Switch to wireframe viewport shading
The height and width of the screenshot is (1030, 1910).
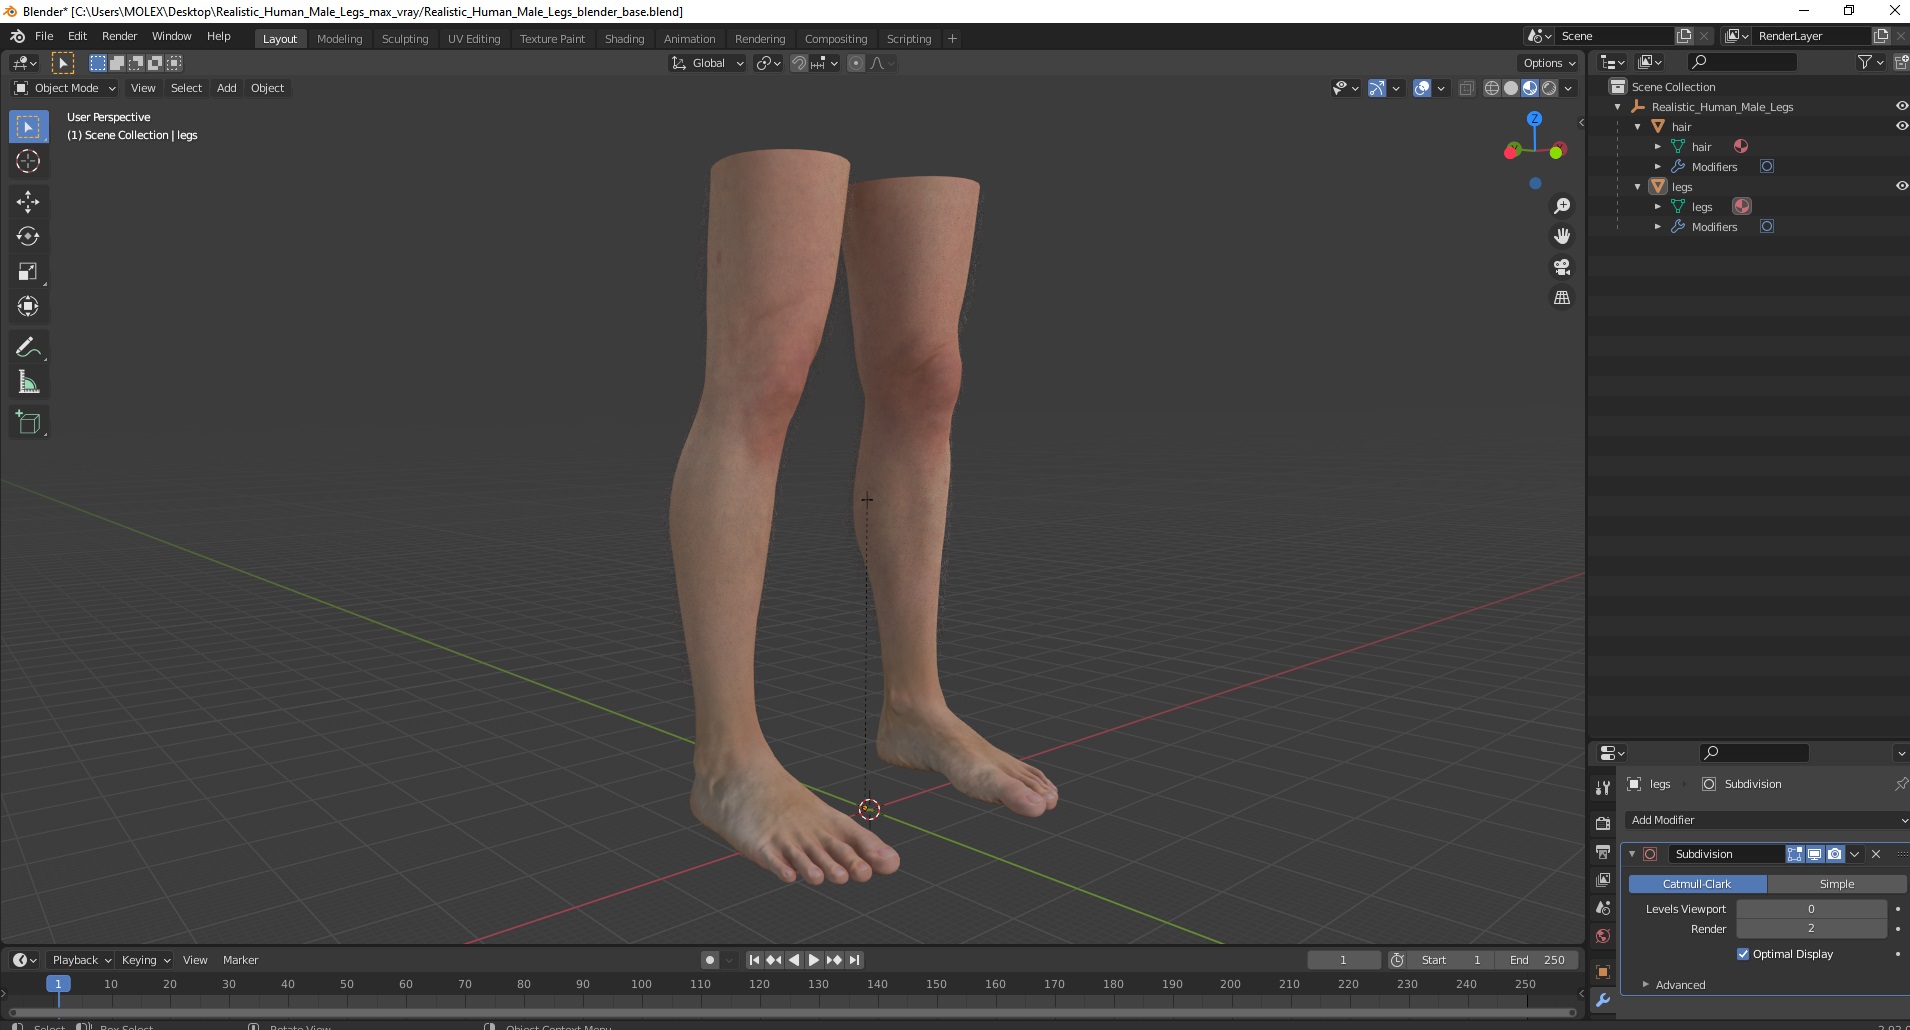pos(1491,88)
